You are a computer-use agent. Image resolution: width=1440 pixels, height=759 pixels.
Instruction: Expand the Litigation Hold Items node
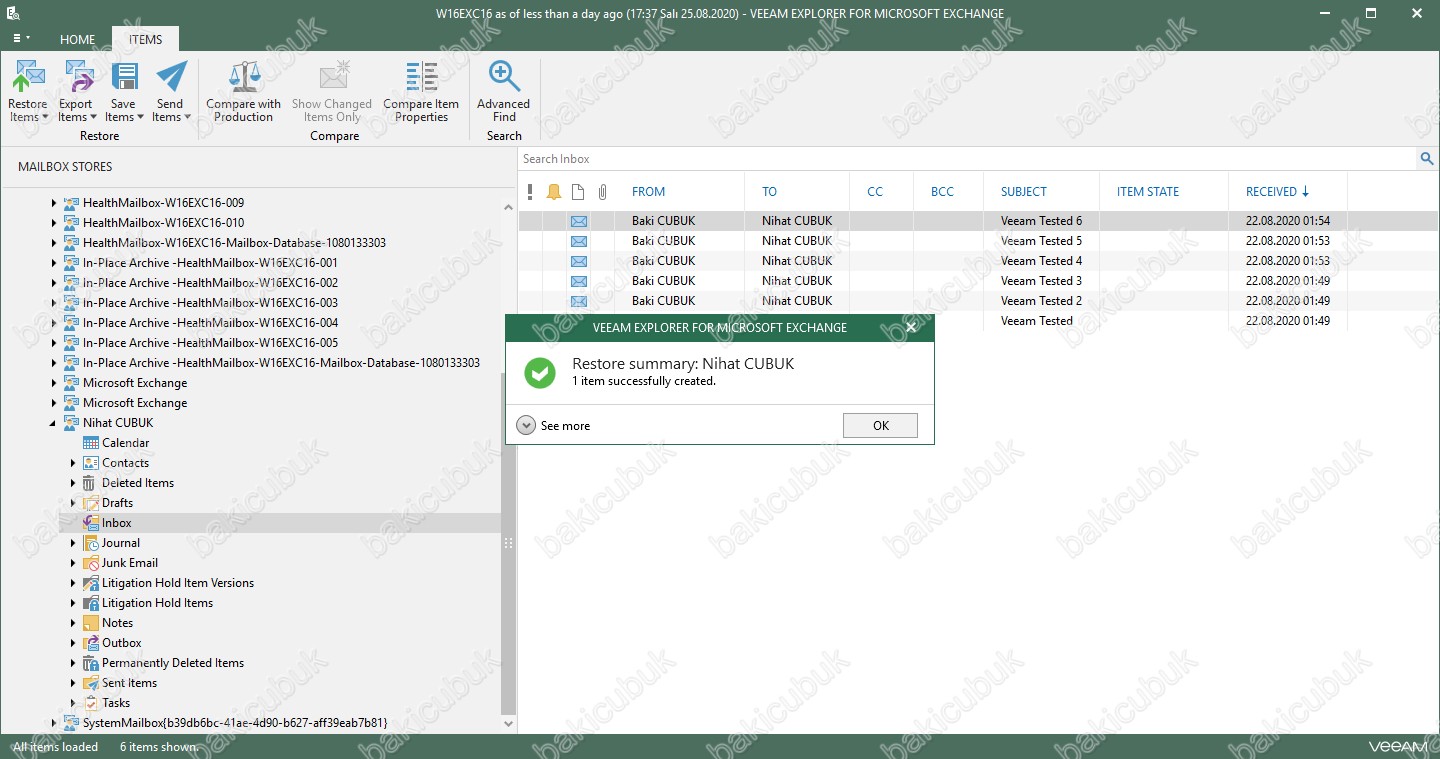pos(73,603)
